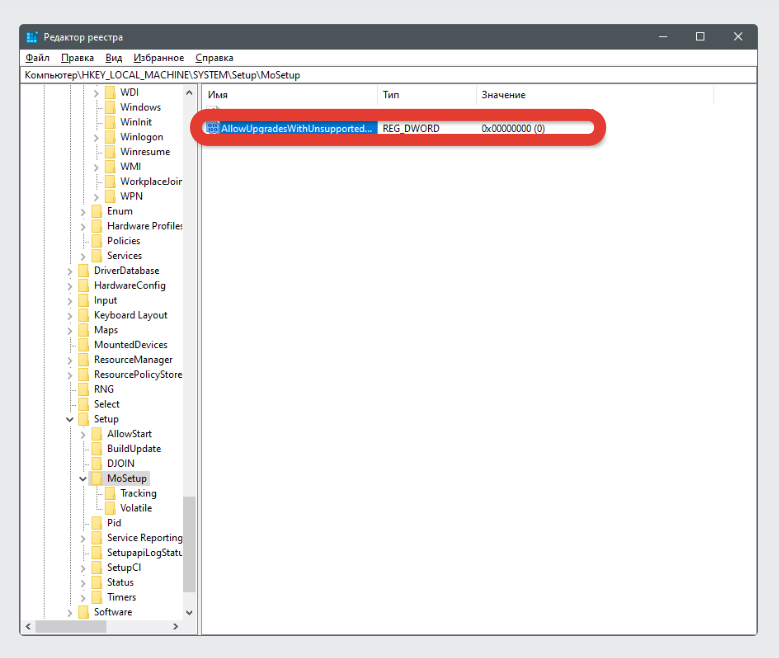Select the SetupapiLogStatus key
The width and height of the screenshot is (779, 658).
click(x=145, y=553)
